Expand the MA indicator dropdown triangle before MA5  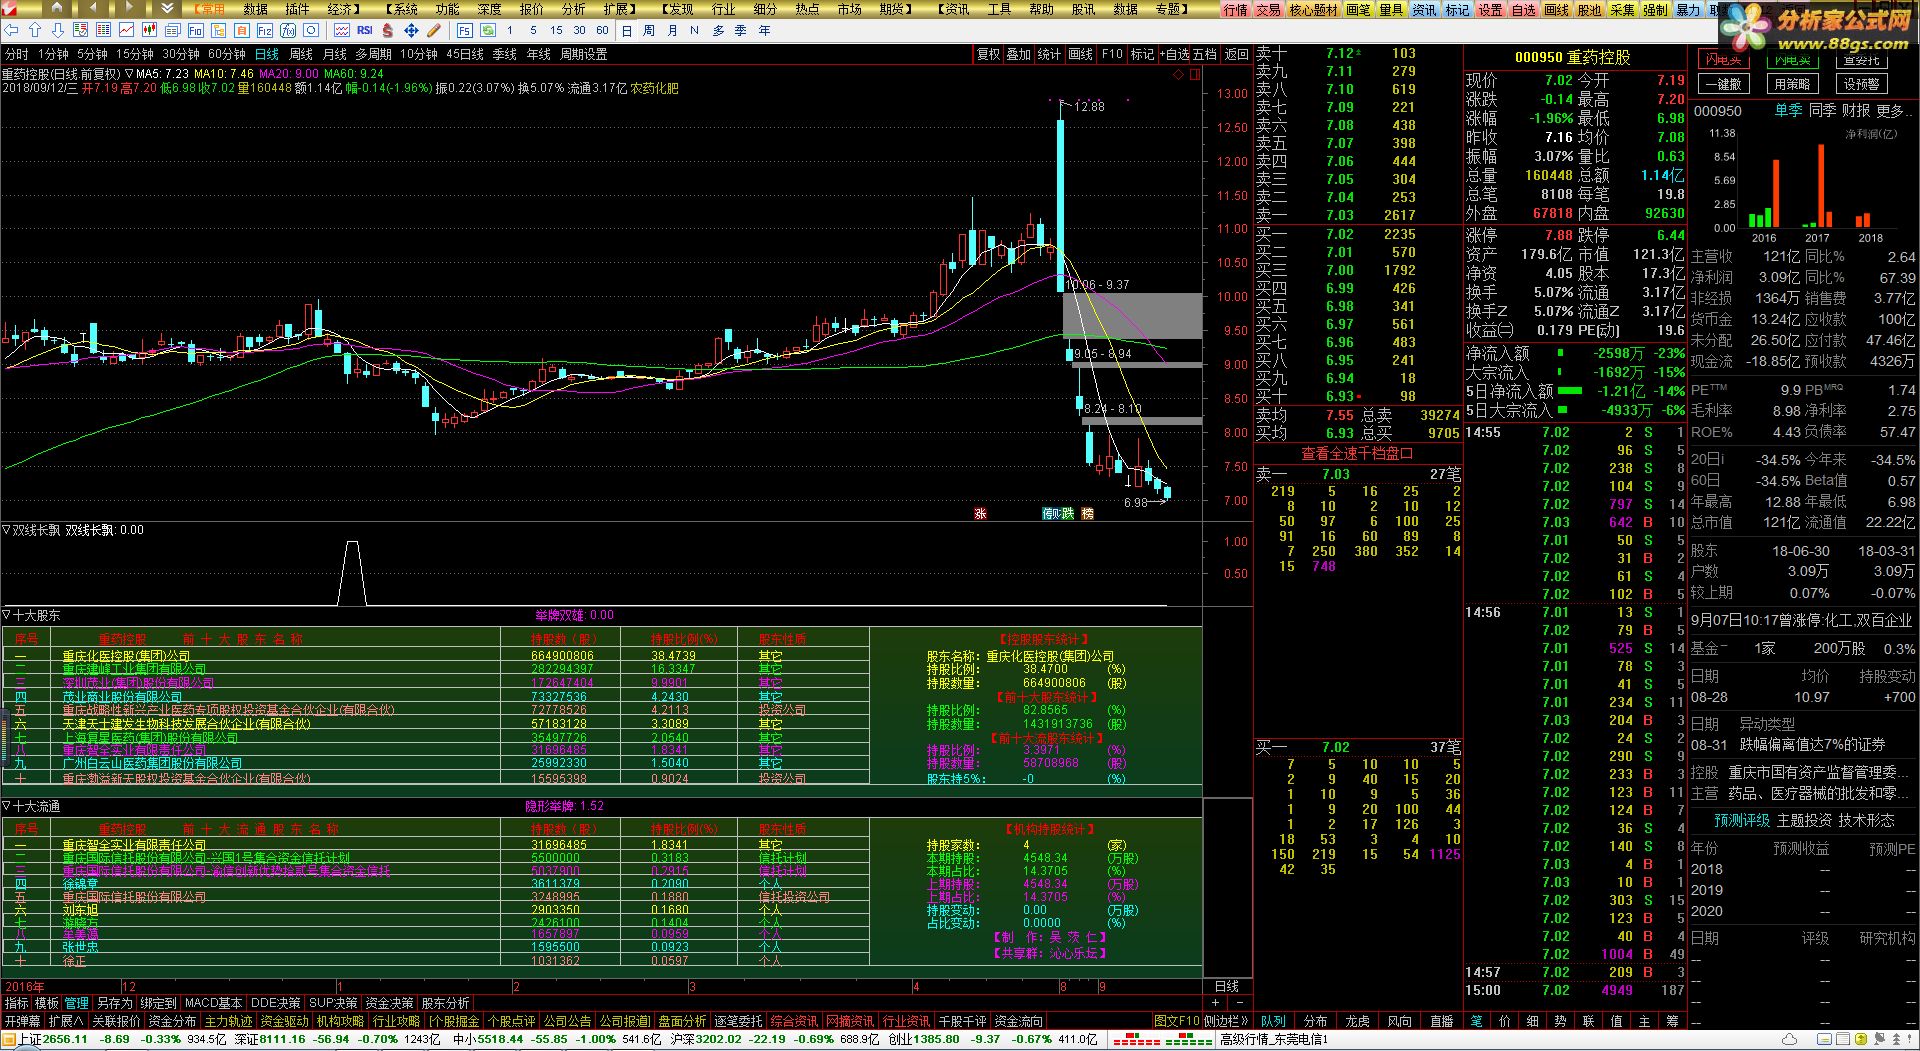click(x=129, y=74)
